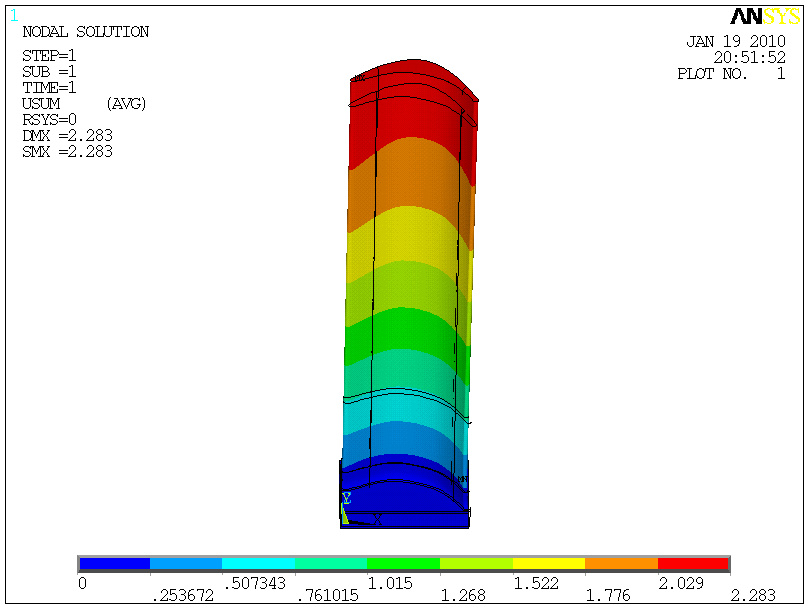Click the JAN 19 2010 date text
The width and height of the screenshot is (810, 610).
736,42
